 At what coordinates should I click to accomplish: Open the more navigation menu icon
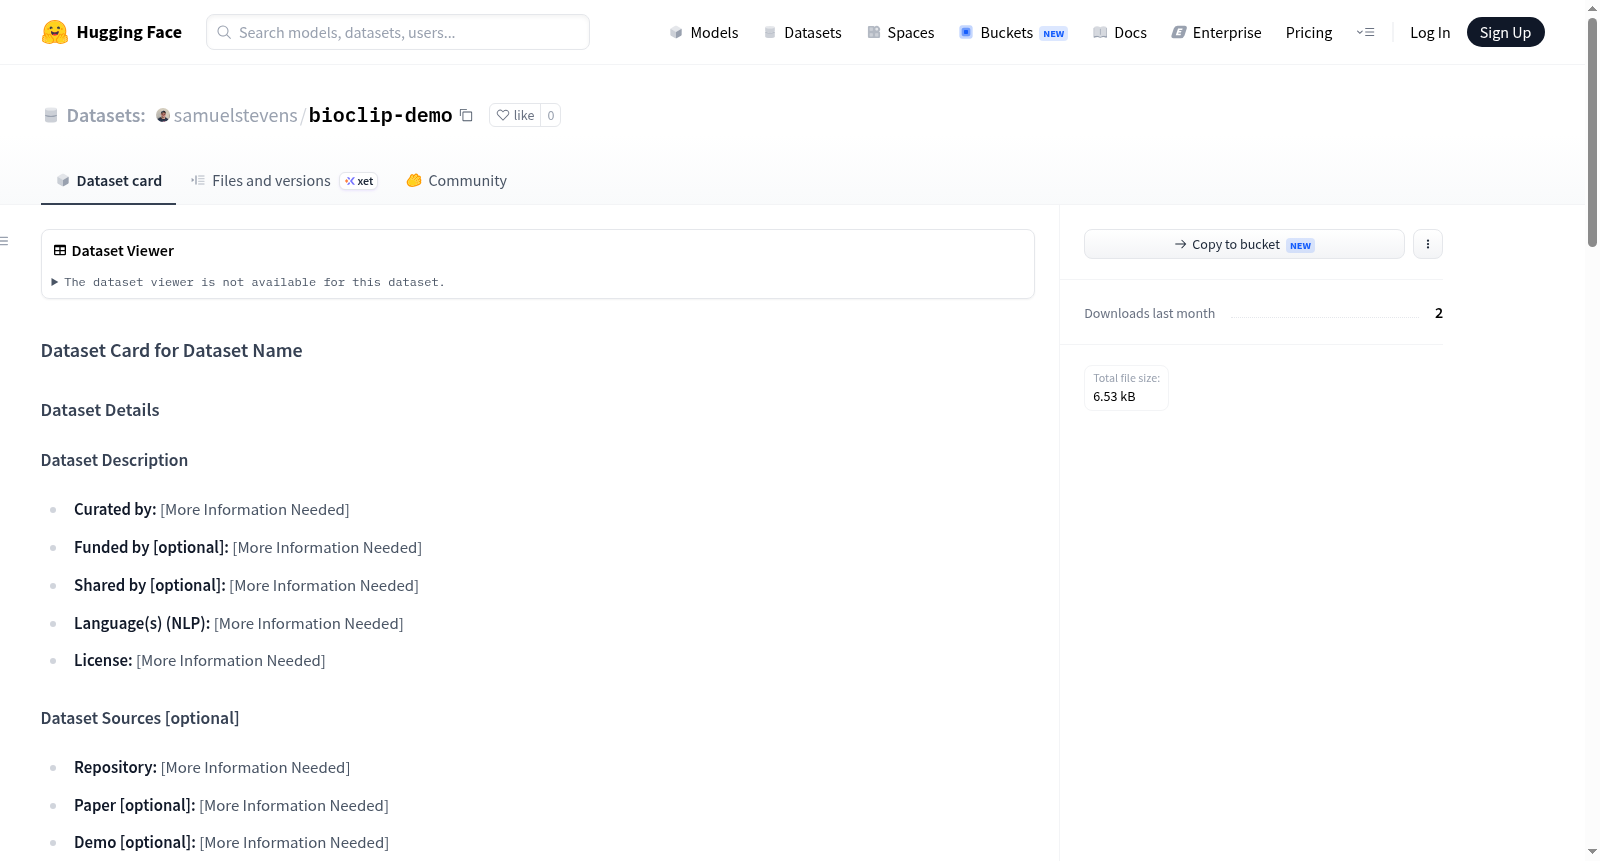pyautogui.click(x=1365, y=32)
